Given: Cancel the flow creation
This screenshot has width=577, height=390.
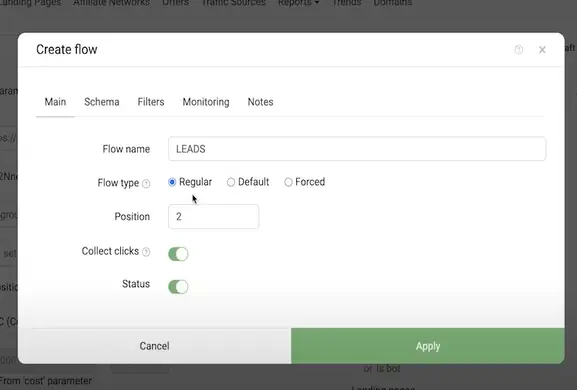Looking at the screenshot, I should [154, 346].
